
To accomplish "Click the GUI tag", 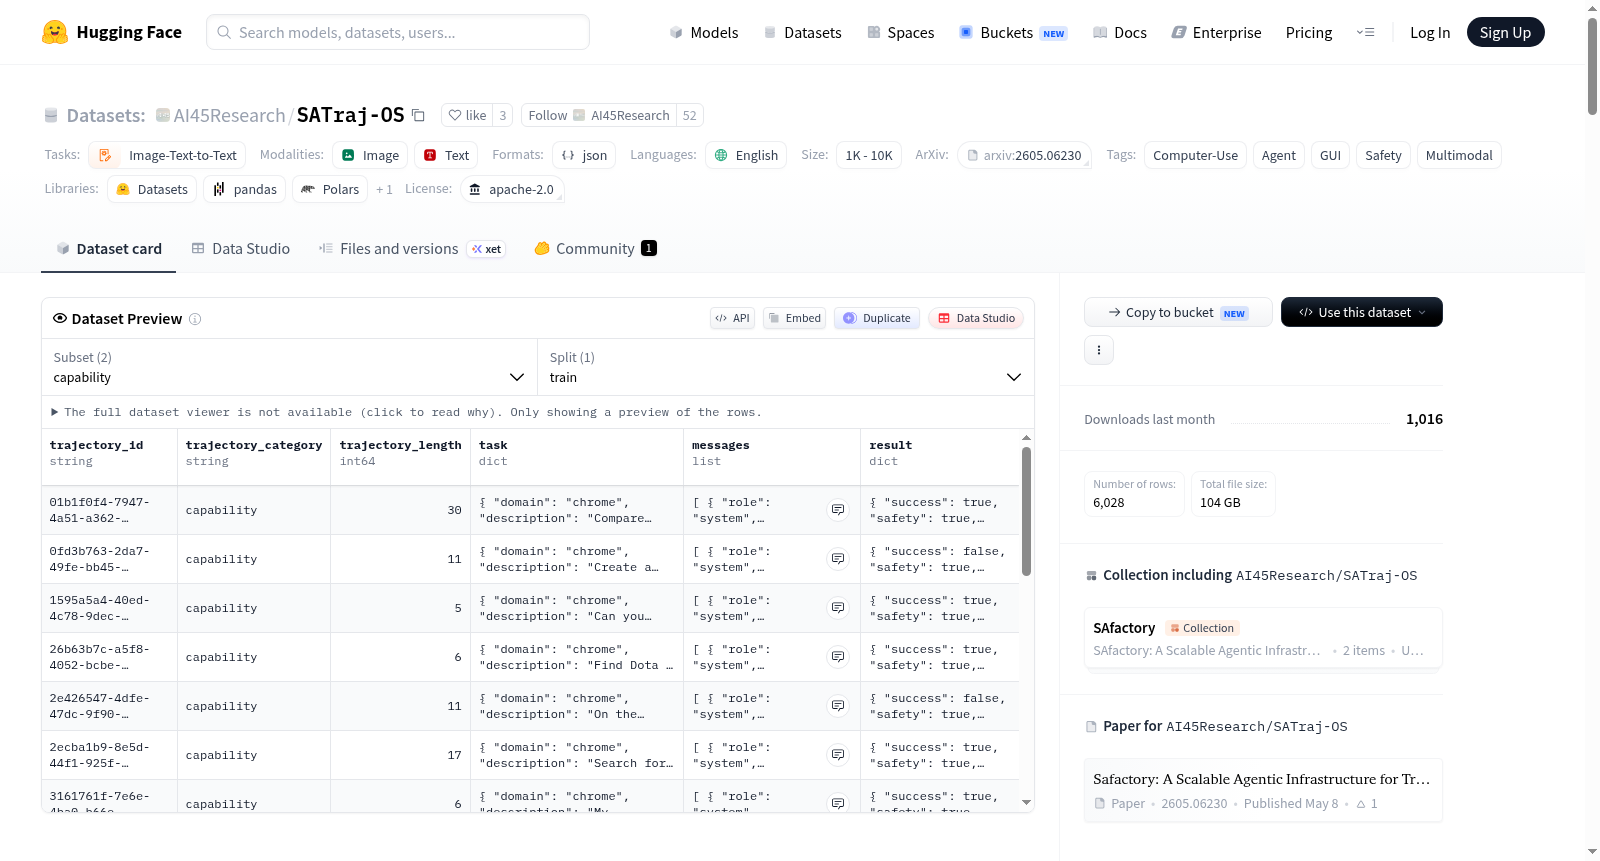I will point(1330,155).
